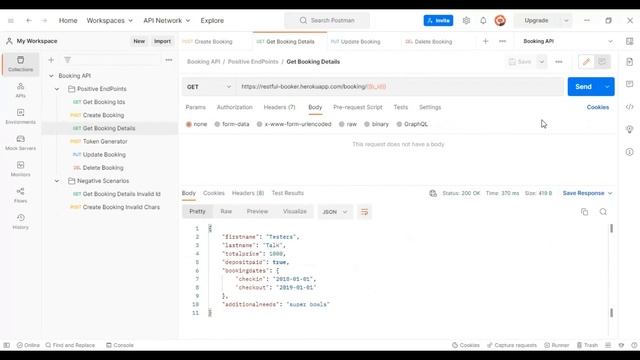The height and width of the screenshot is (360, 640).
Task: Open the APIs sidebar panel
Action: (x=20, y=90)
